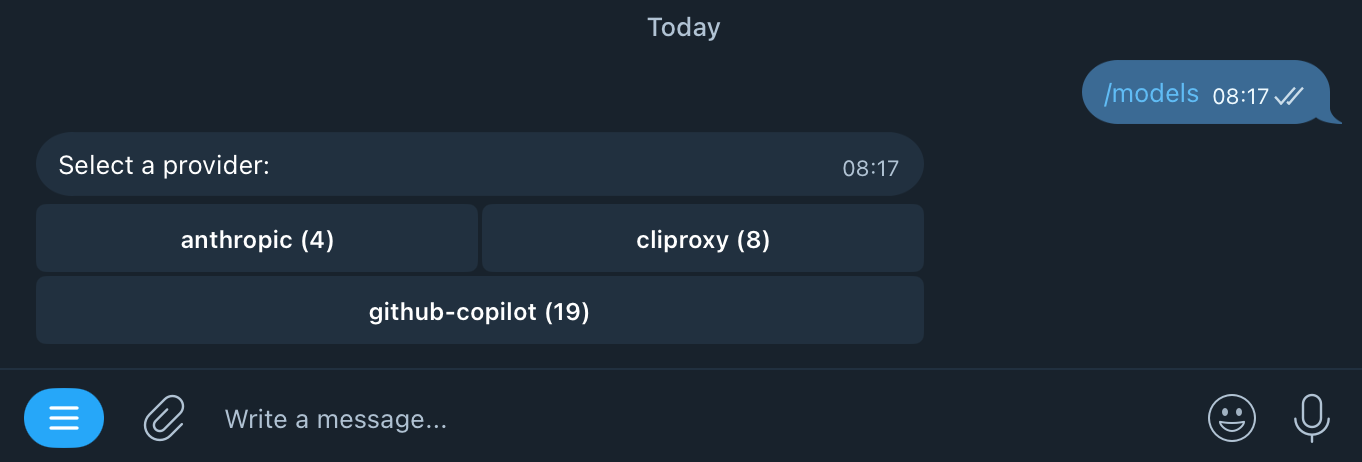Pick the github-copilot (19) provider

click(479, 312)
